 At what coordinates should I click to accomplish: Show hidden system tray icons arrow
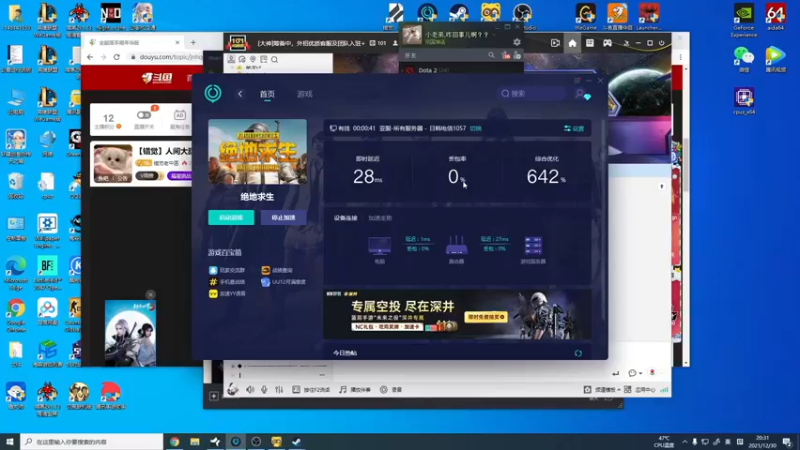point(684,442)
